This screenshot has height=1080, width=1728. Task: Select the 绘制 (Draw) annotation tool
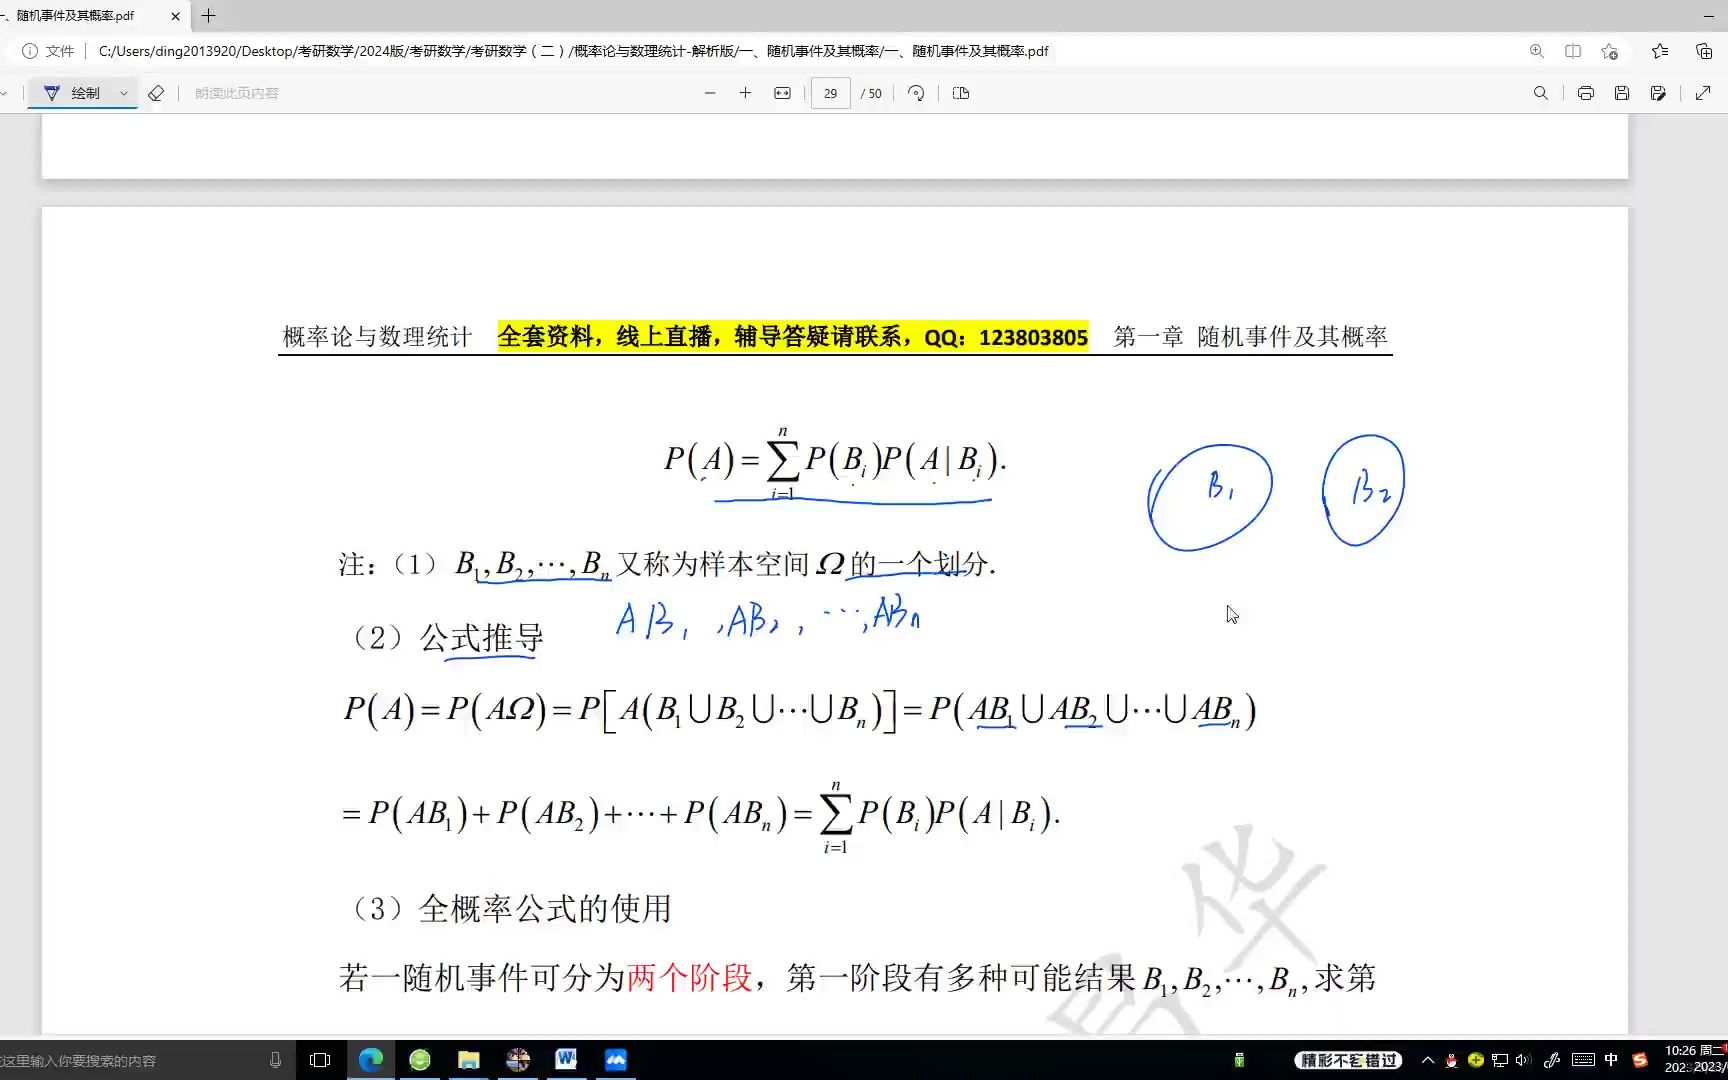point(83,92)
